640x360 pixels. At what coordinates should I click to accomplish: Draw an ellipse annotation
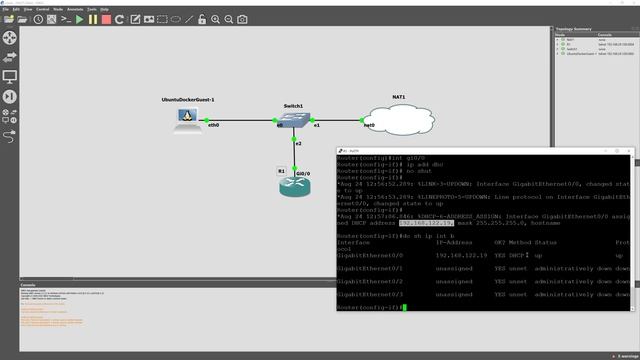176,19
